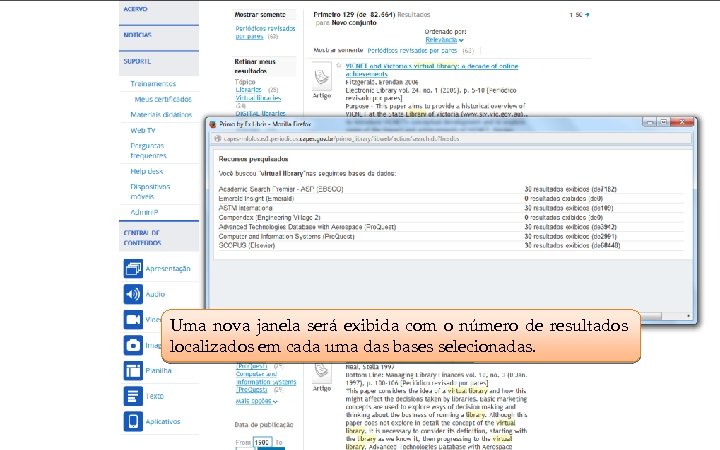Viewport: 720px width, 450px height.
Task: Refine by the DIGITAL libraries topic
Action: (x=260, y=113)
